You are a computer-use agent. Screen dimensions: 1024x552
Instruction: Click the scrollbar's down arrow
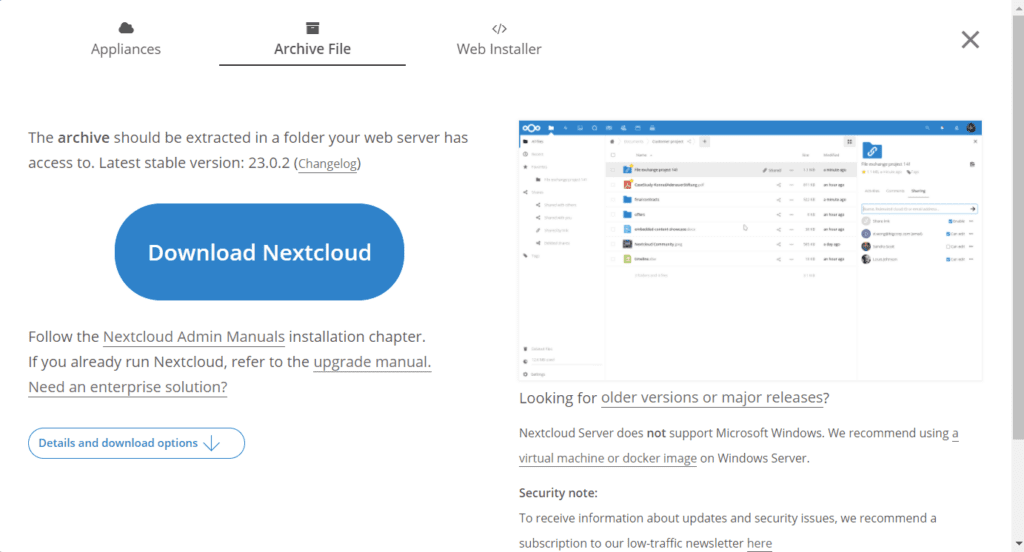[1018, 544]
